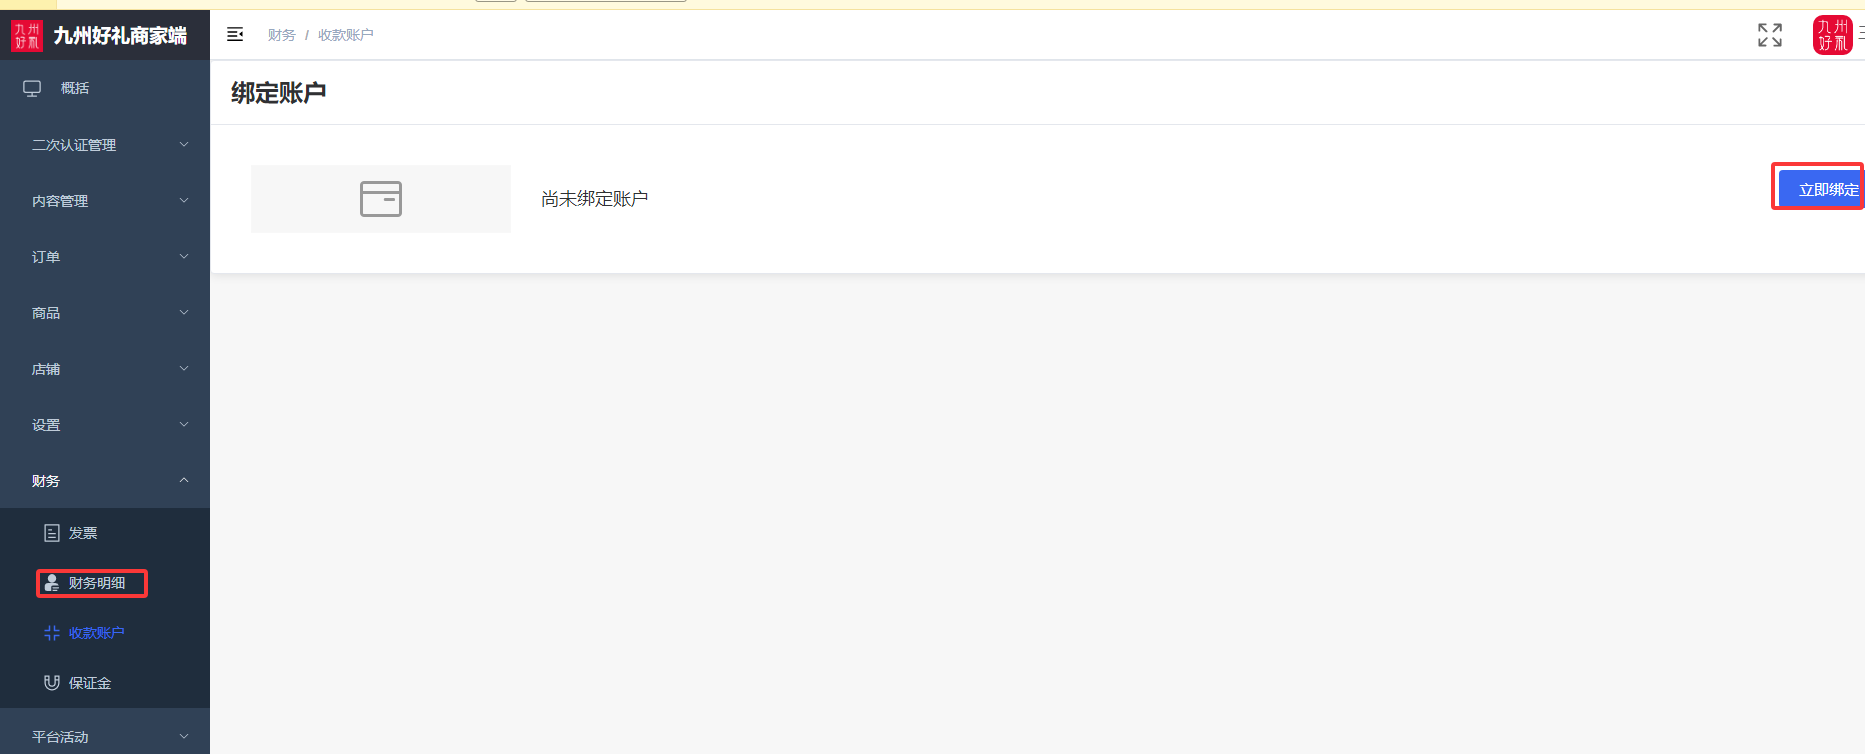Click the 立即绑定 button
The image size is (1865, 754).
coord(1822,189)
